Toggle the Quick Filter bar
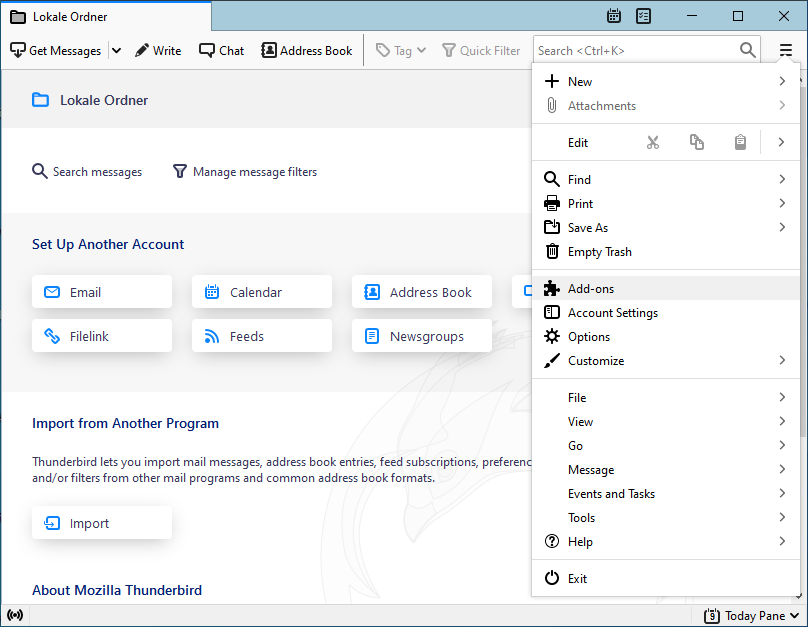The image size is (808, 627). [x=481, y=50]
